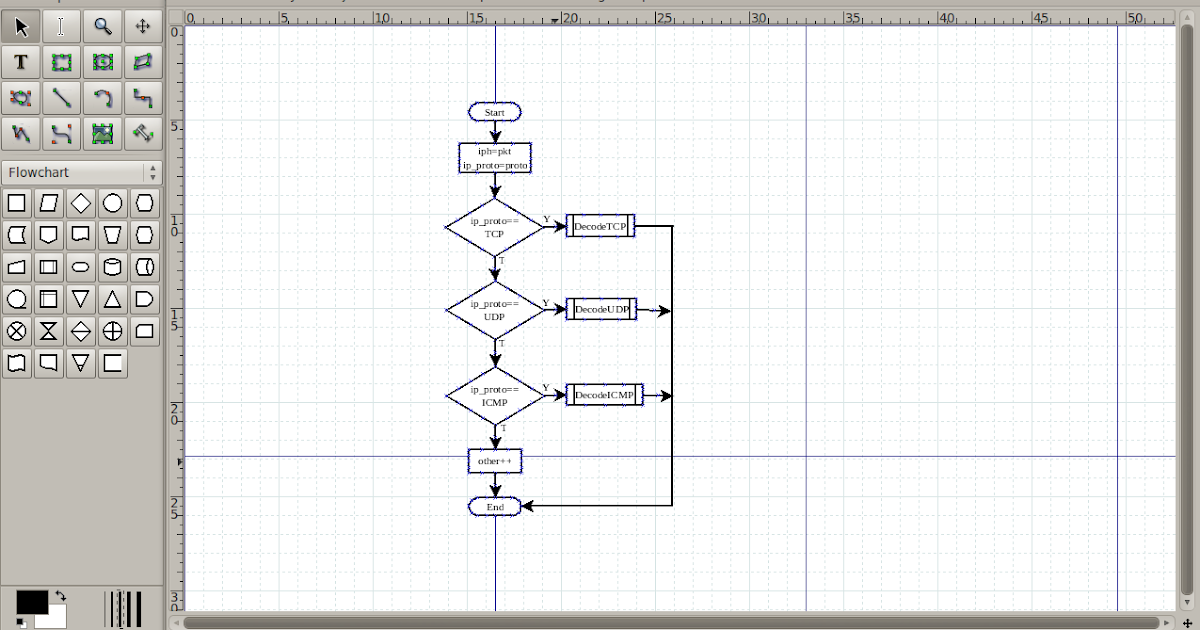1200x630 pixels.
Task: Pick the Collate hourglass shape
Action: tap(49, 331)
